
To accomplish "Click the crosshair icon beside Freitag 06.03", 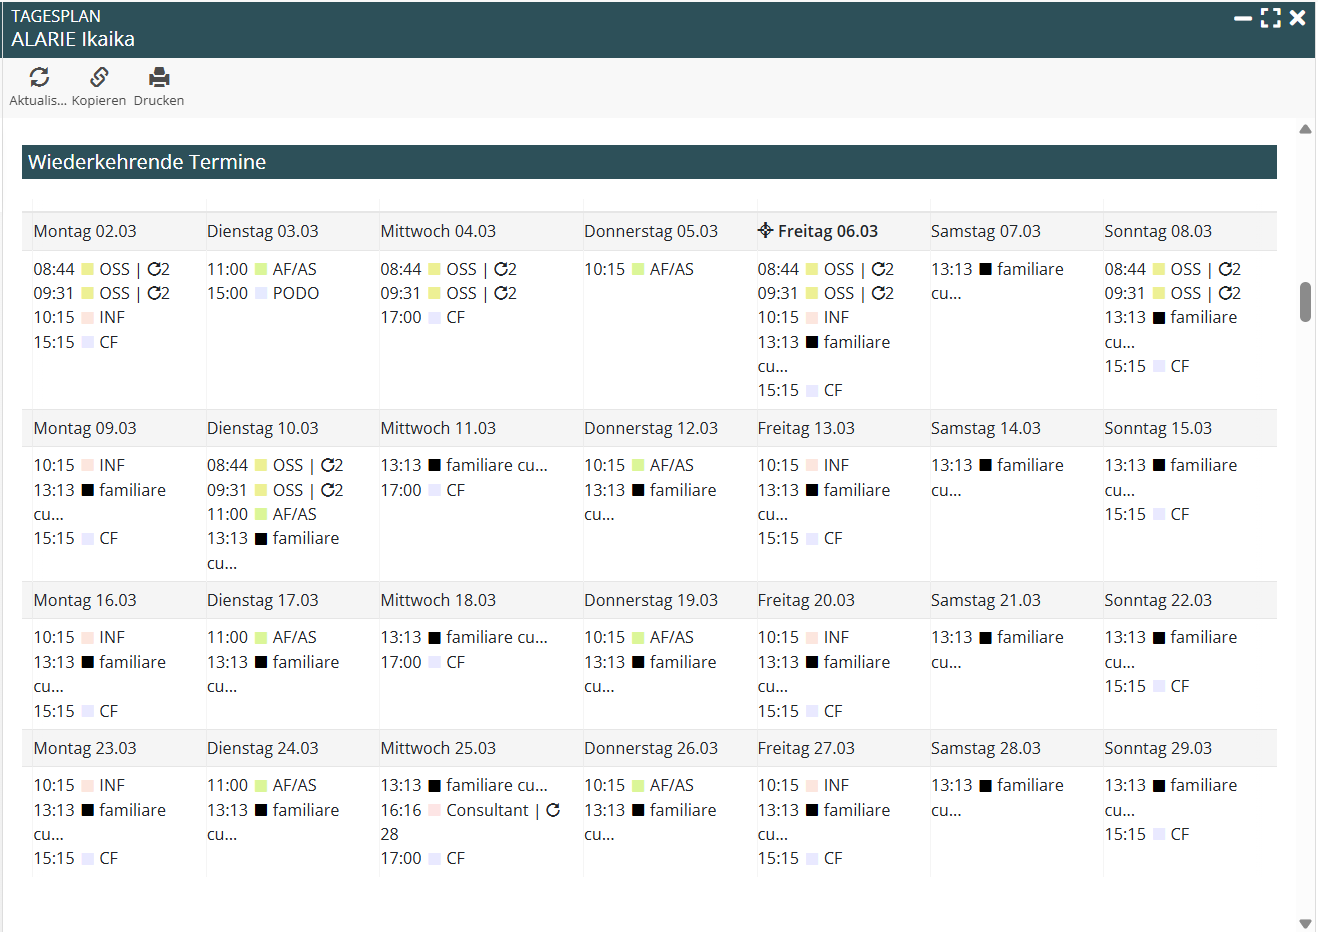I will pyautogui.click(x=765, y=231).
